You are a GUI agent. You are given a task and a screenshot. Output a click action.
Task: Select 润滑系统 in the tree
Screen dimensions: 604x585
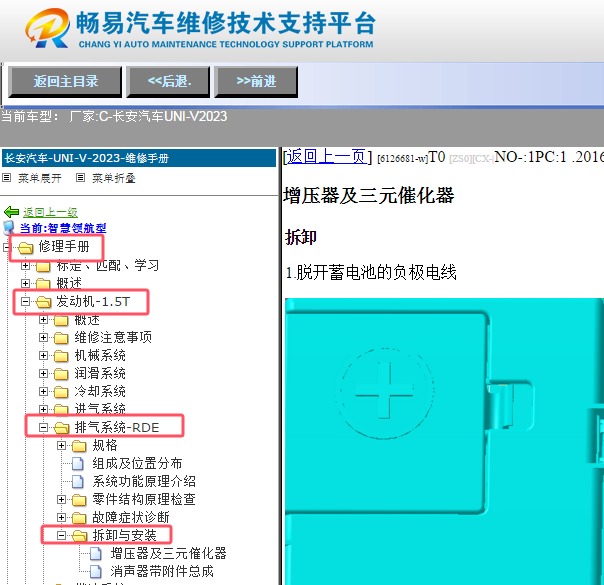(x=100, y=373)
